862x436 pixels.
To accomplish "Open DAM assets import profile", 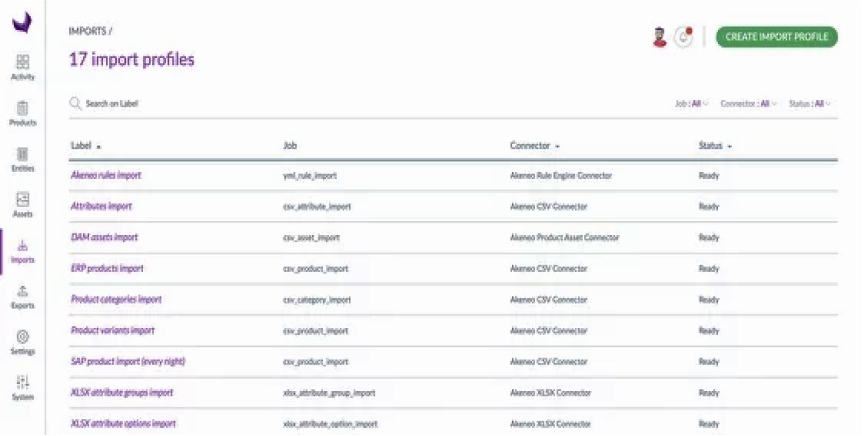I will (104, 238).
